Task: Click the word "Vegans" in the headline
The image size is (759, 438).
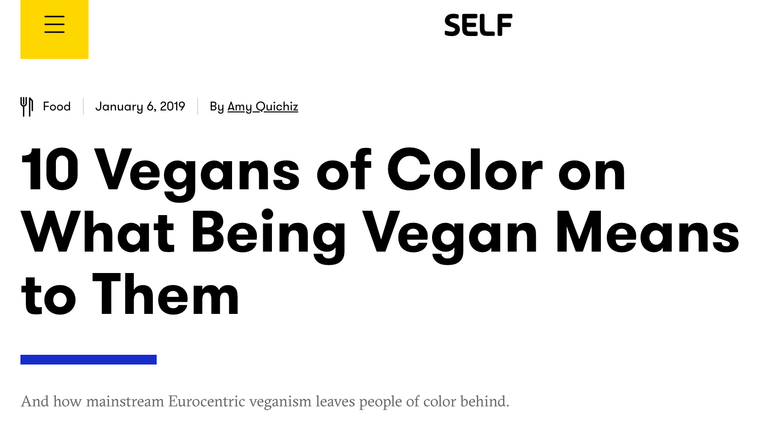Action: click(197, 173)
